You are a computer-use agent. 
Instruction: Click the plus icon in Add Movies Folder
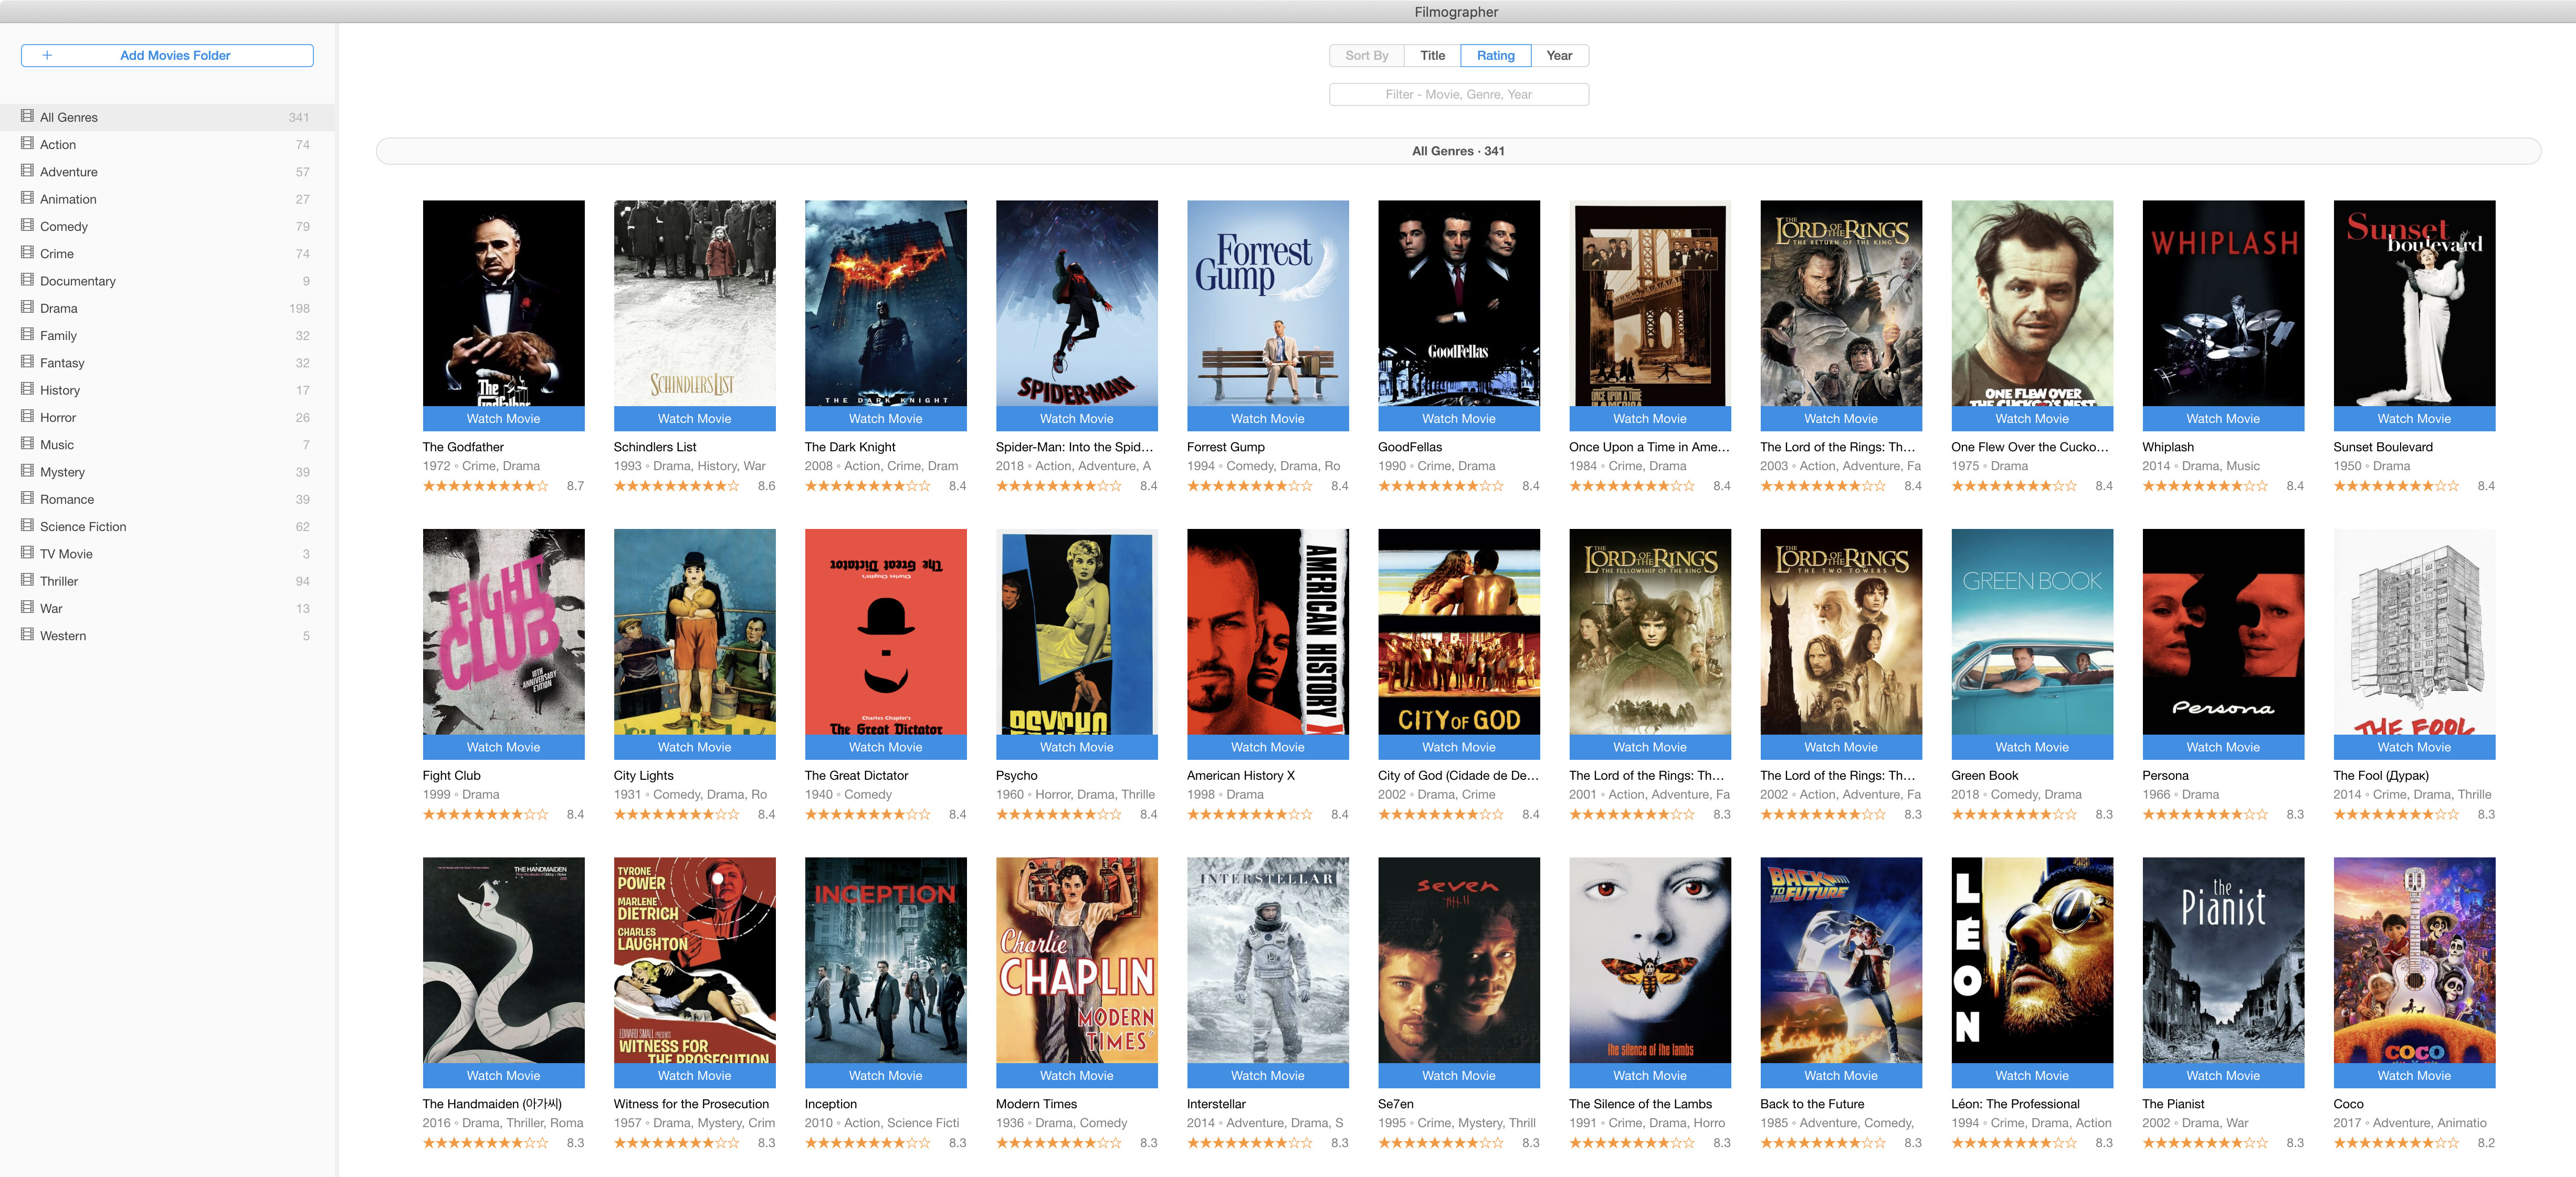[47, 55]
